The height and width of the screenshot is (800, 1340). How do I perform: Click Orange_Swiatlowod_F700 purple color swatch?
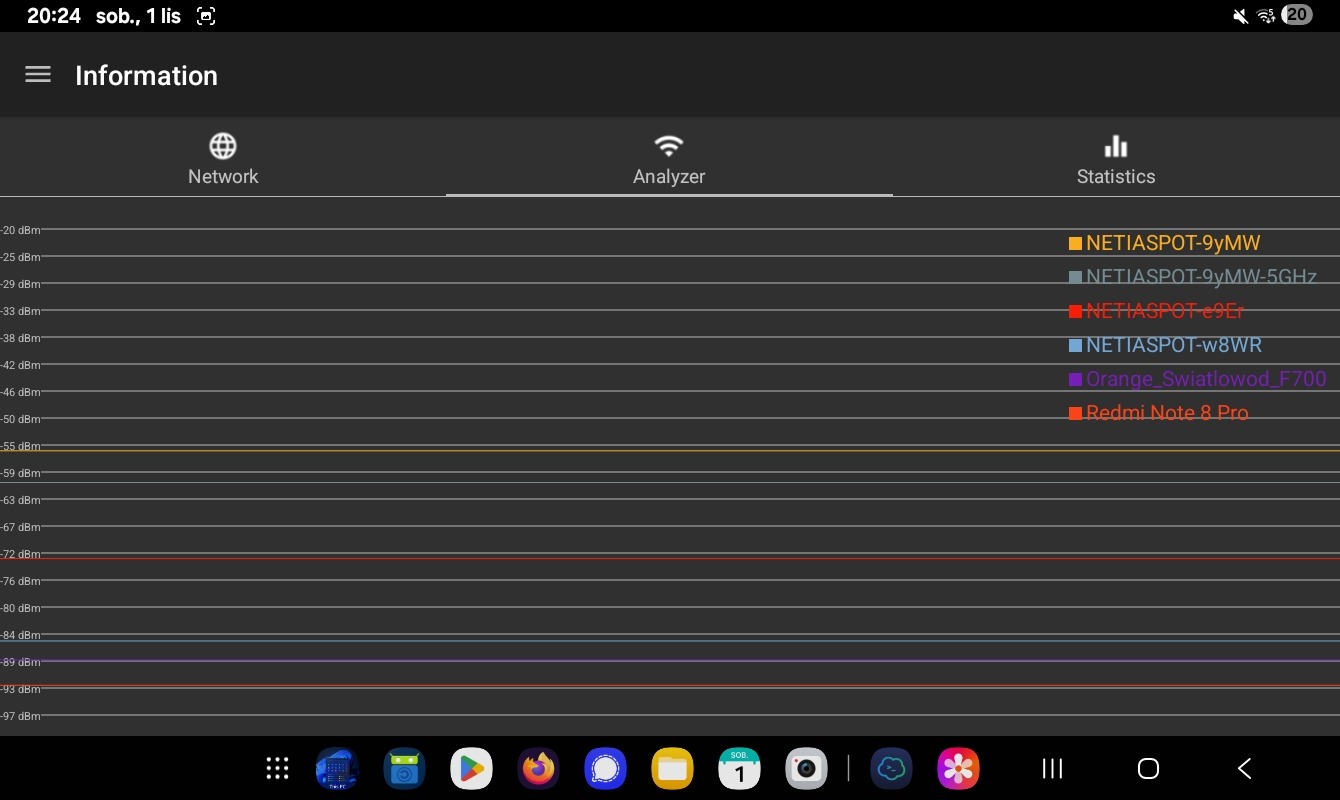[1075, 379]
